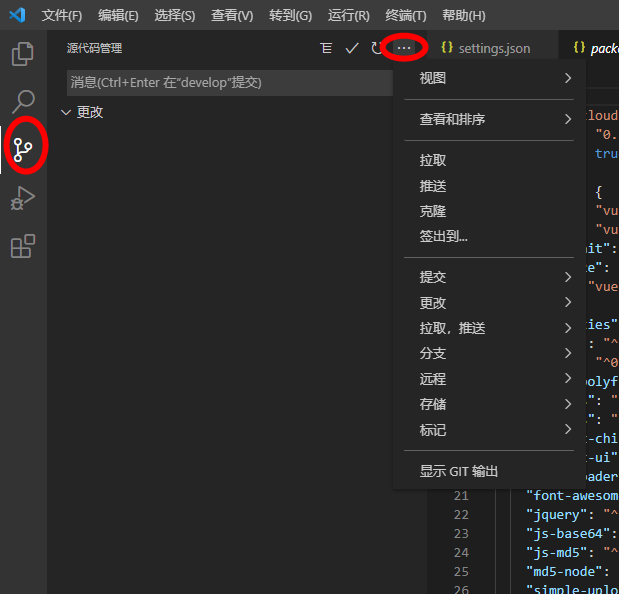This screenshot has height=594, width=619.
Task: Open 运行(R) menu
Action: 349,15
